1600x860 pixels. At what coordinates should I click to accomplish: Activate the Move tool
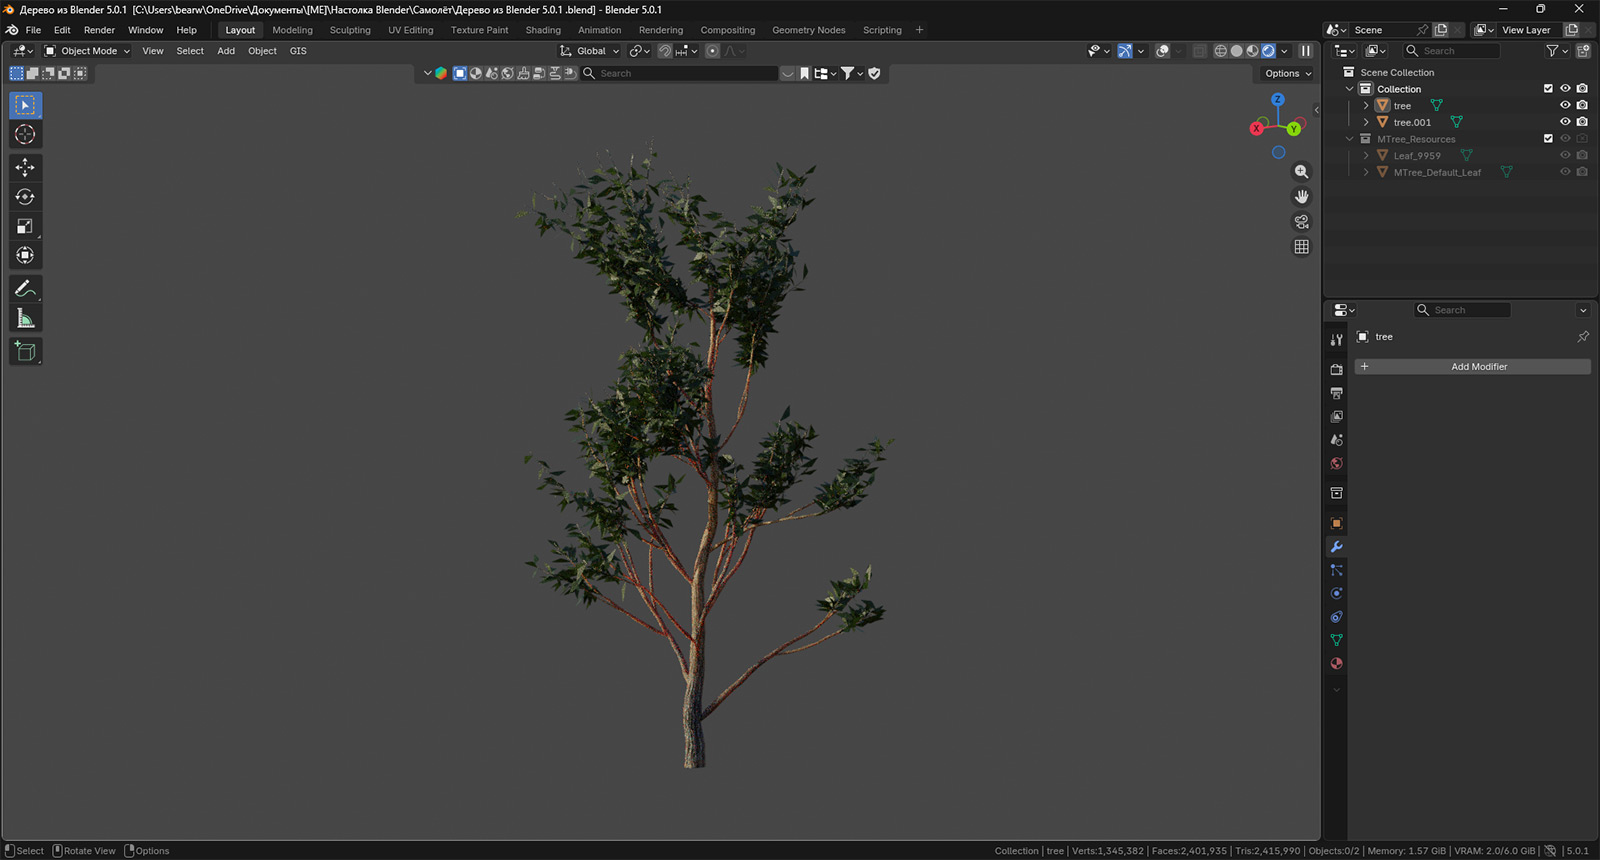(25, 167)
